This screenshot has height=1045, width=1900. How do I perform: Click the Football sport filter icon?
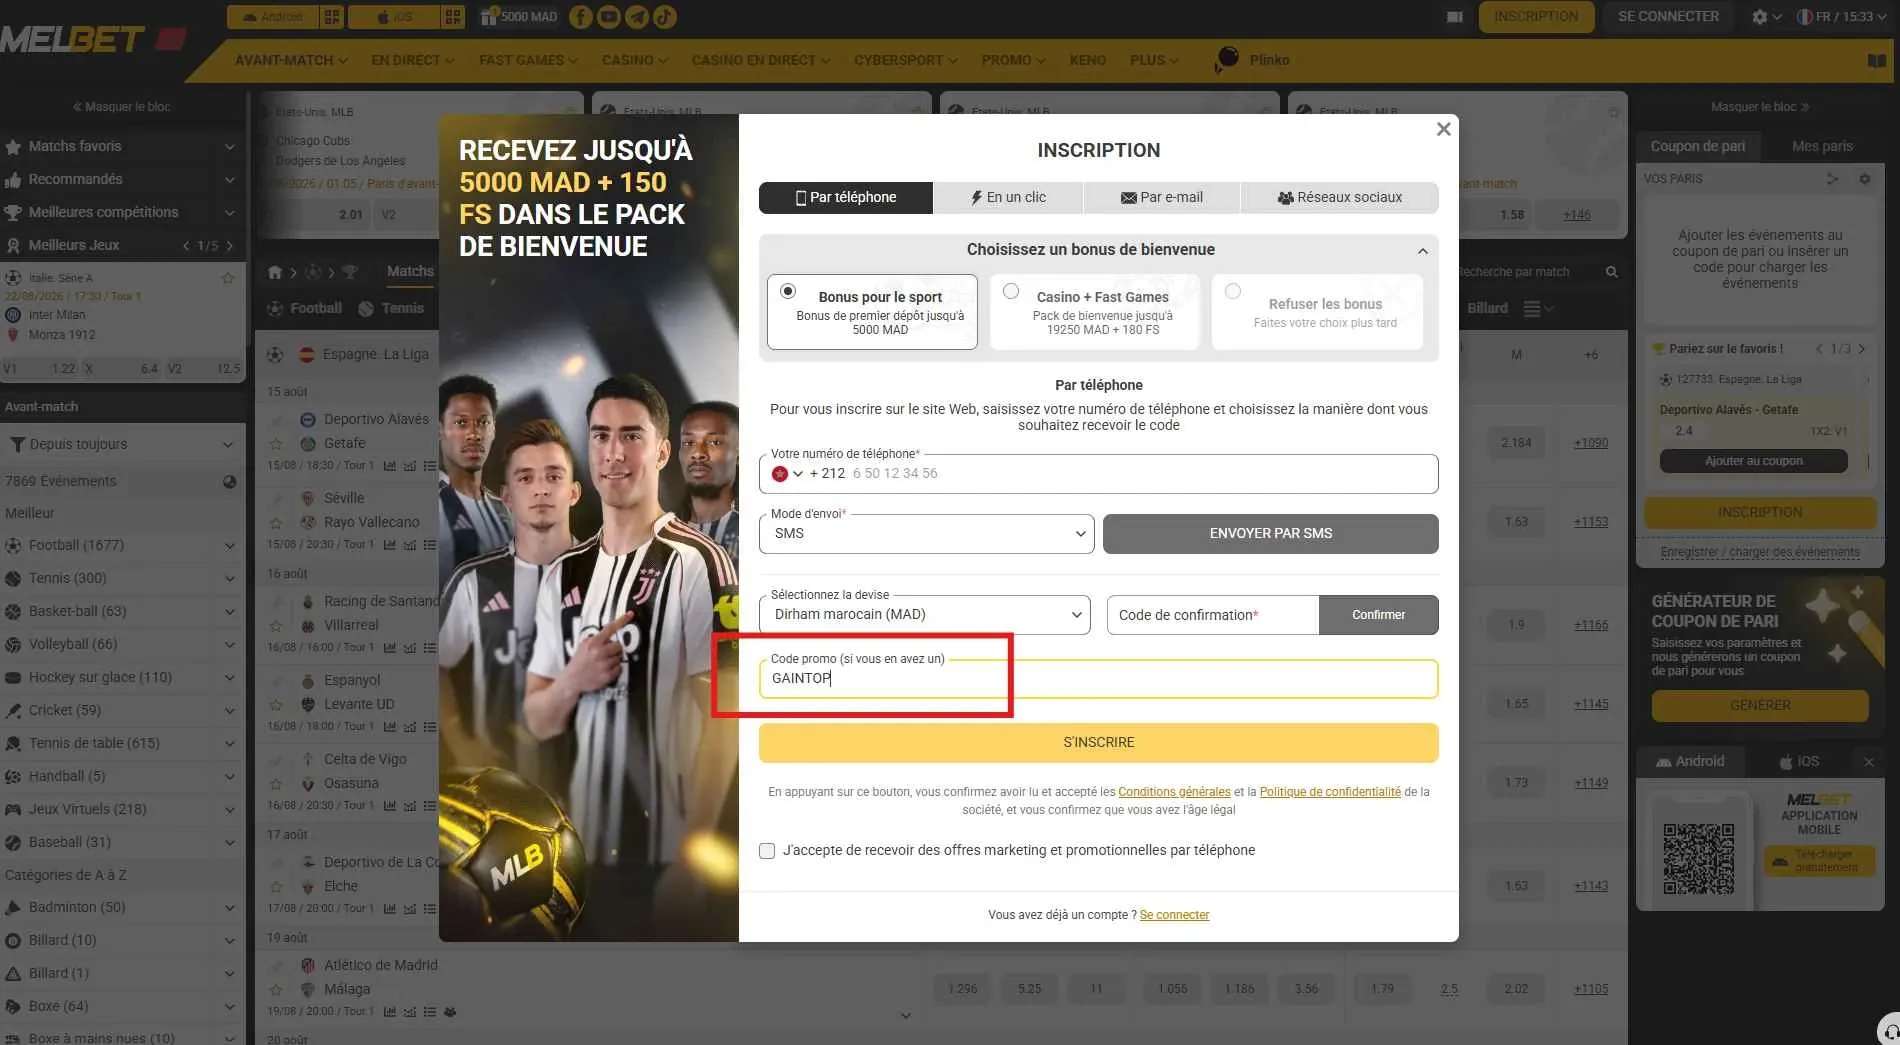(276, 308)
